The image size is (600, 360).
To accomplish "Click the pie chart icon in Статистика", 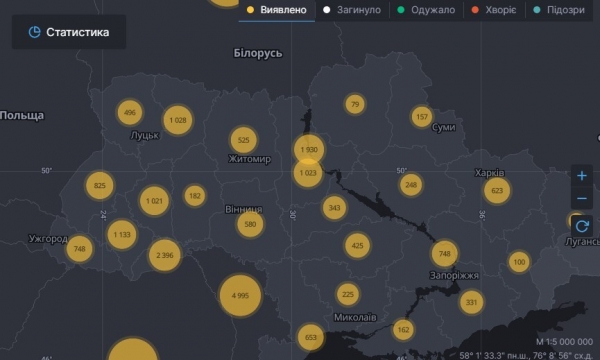I will [34, 32].
